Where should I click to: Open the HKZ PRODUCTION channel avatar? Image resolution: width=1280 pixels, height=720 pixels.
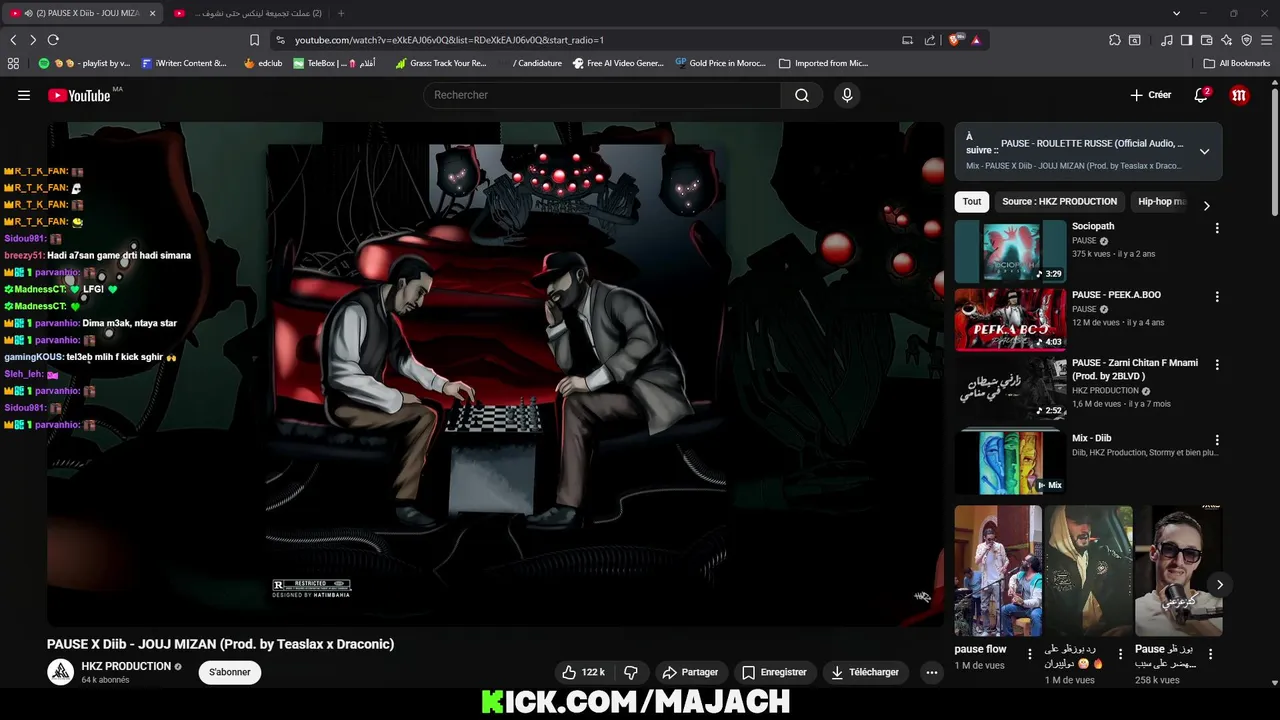[x=61, y=672]
